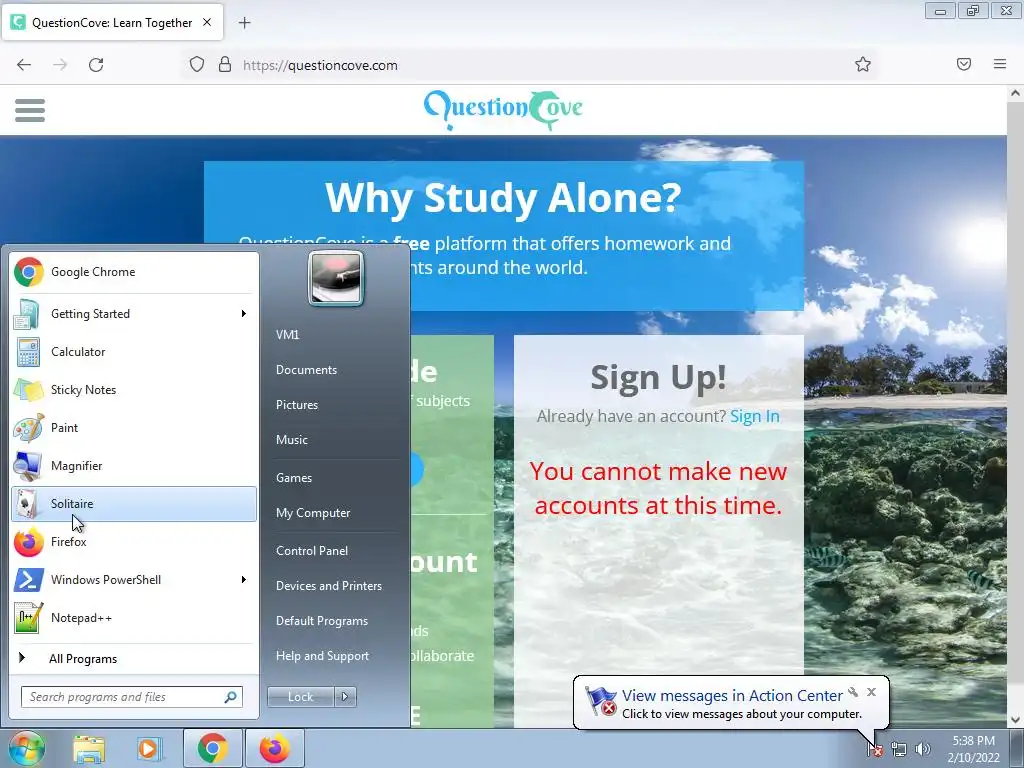Open Music from the Start menu
This screenshot has width=1024, height=768.
(x=291, y=440)
